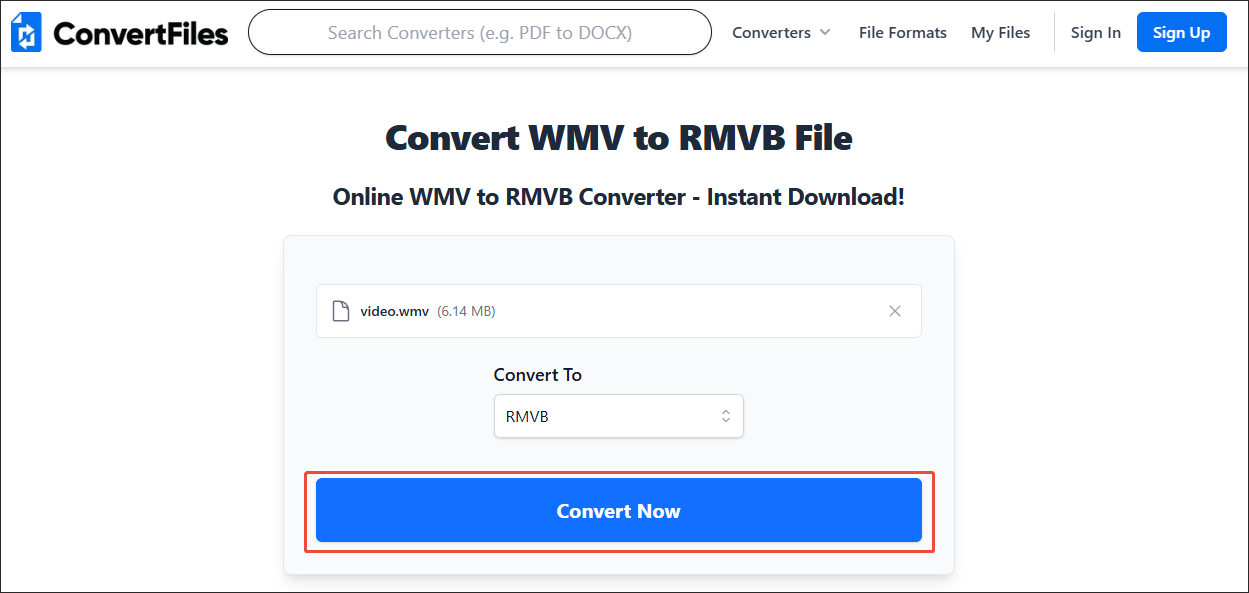1249x593 pixels.
Task: Click the stepper arrows inside the RMVB selector
Action: click(726, 416)
